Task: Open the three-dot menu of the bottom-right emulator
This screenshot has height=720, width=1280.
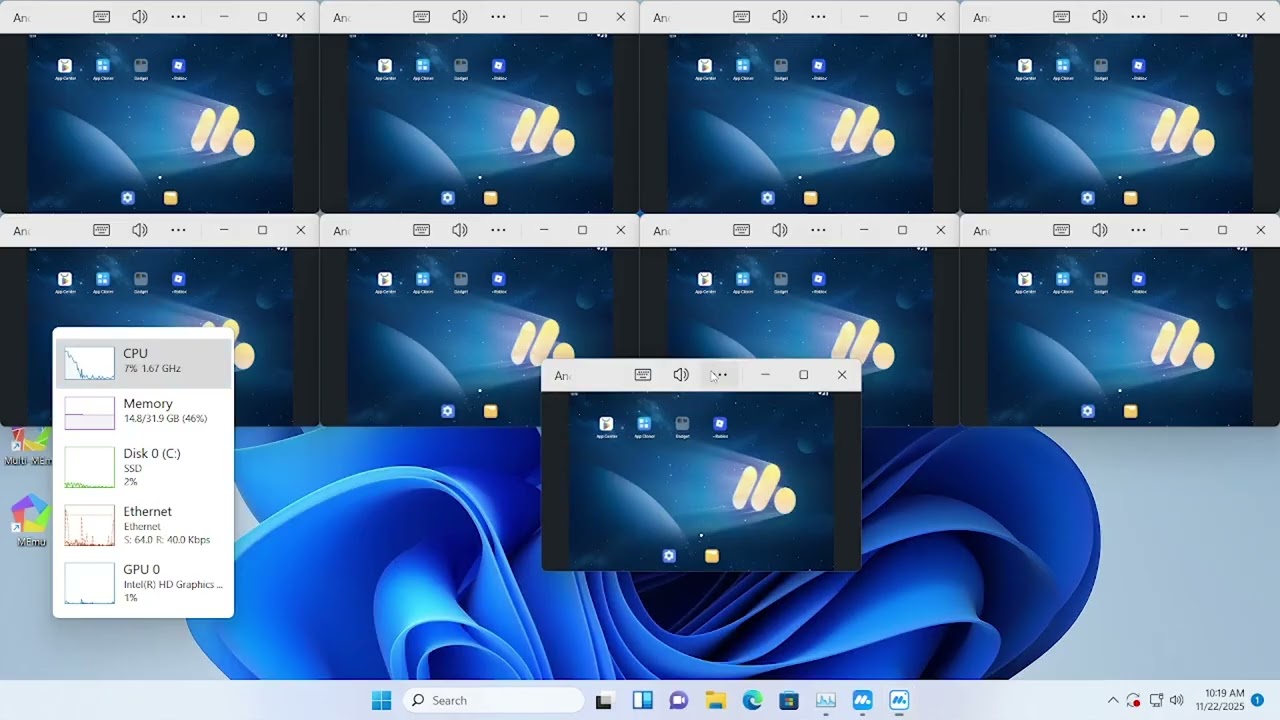Action: pos(1138,230)
